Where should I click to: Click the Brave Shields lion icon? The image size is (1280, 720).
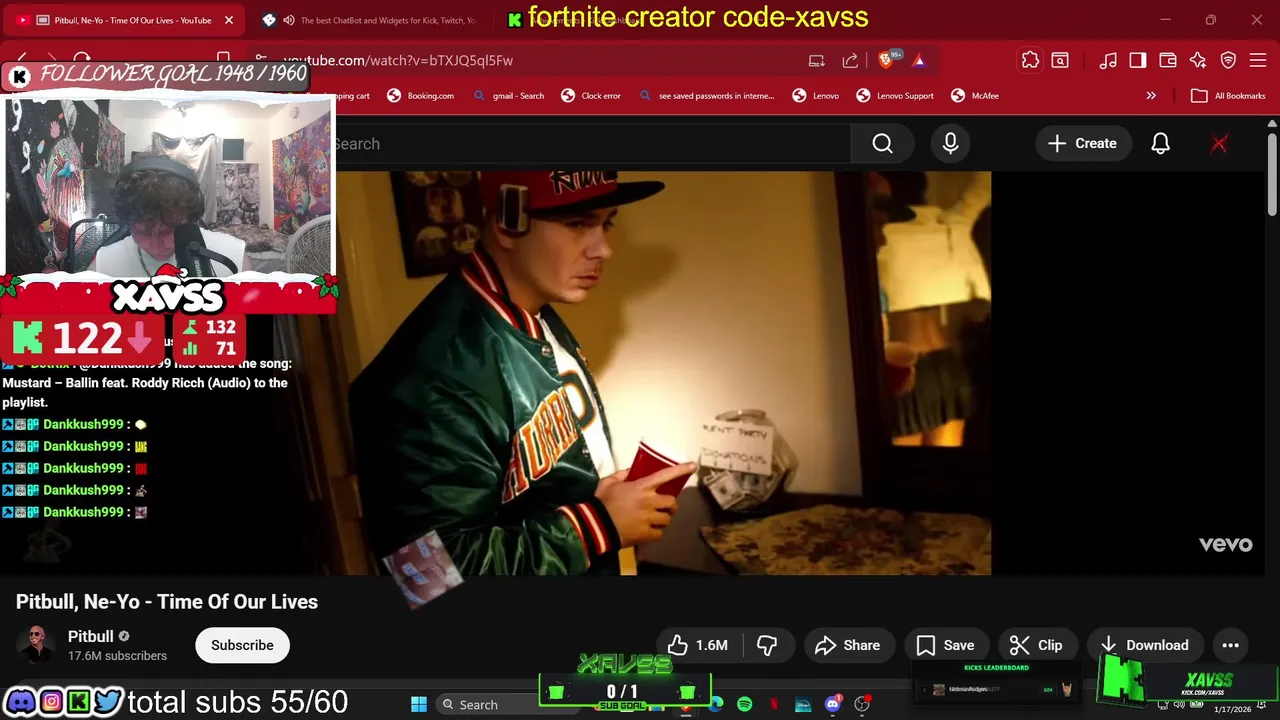click(x=886, y=60)
